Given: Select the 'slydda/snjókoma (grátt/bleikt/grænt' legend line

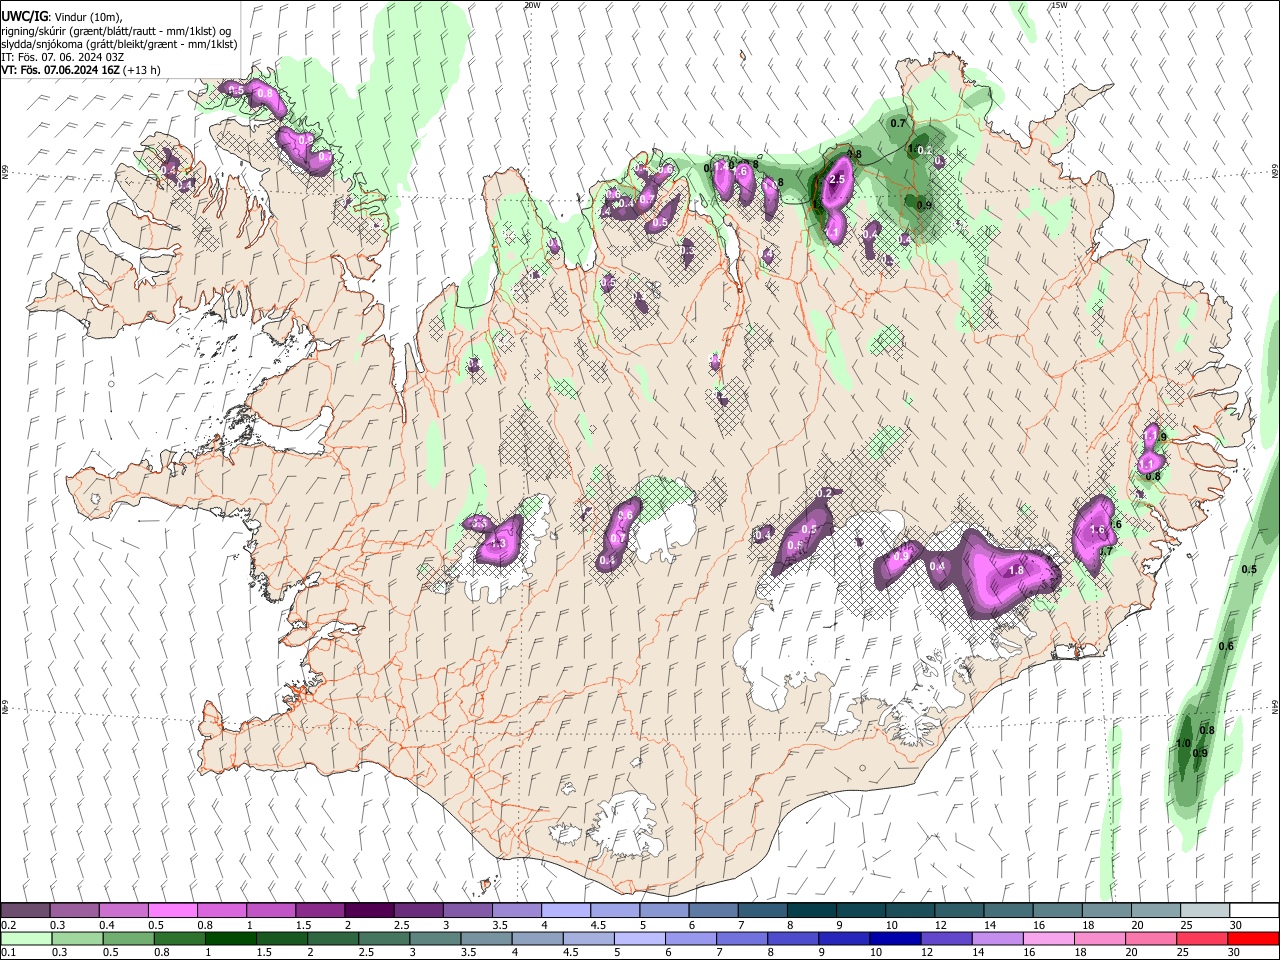Looking at the screenshot, I should point(119,44).
